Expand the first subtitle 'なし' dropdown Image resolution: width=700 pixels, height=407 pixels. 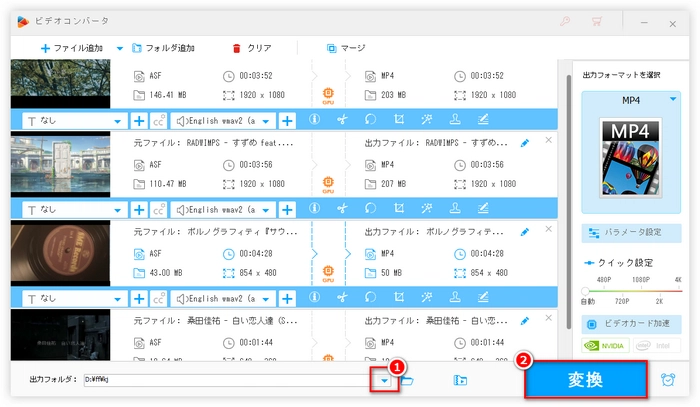coord(117,120)
